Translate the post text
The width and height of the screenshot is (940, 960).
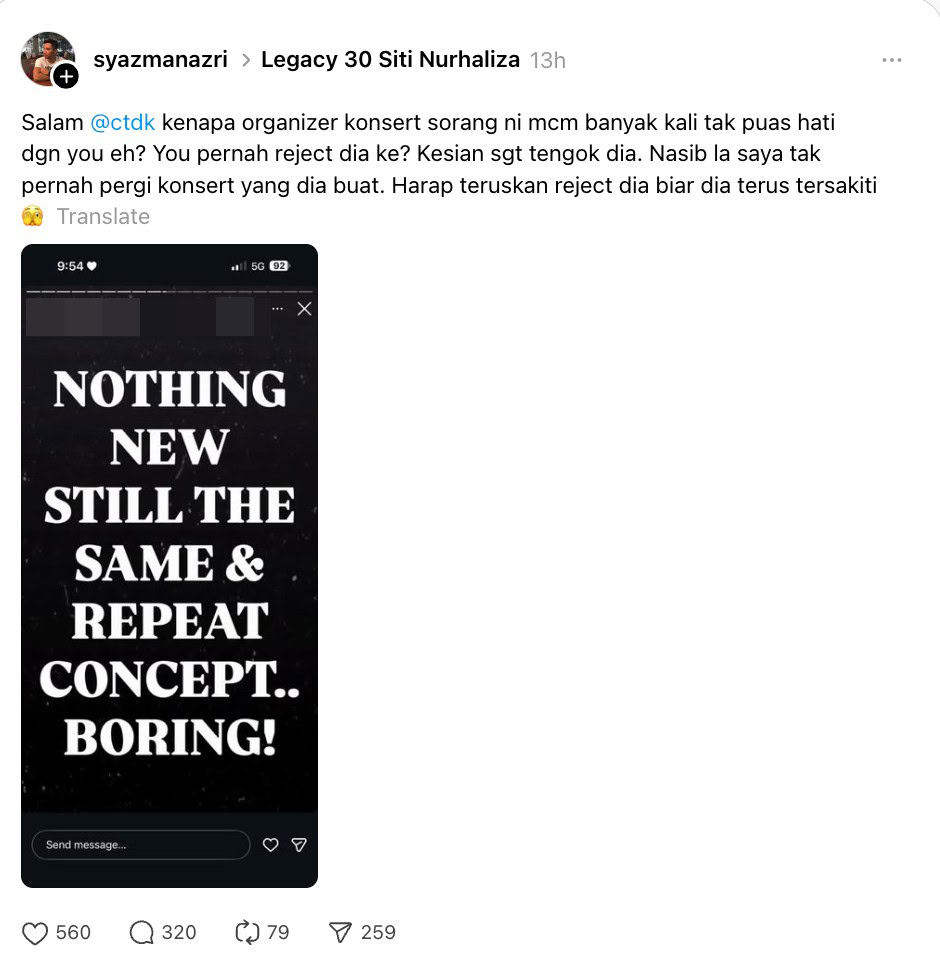(x=103, y=217)
